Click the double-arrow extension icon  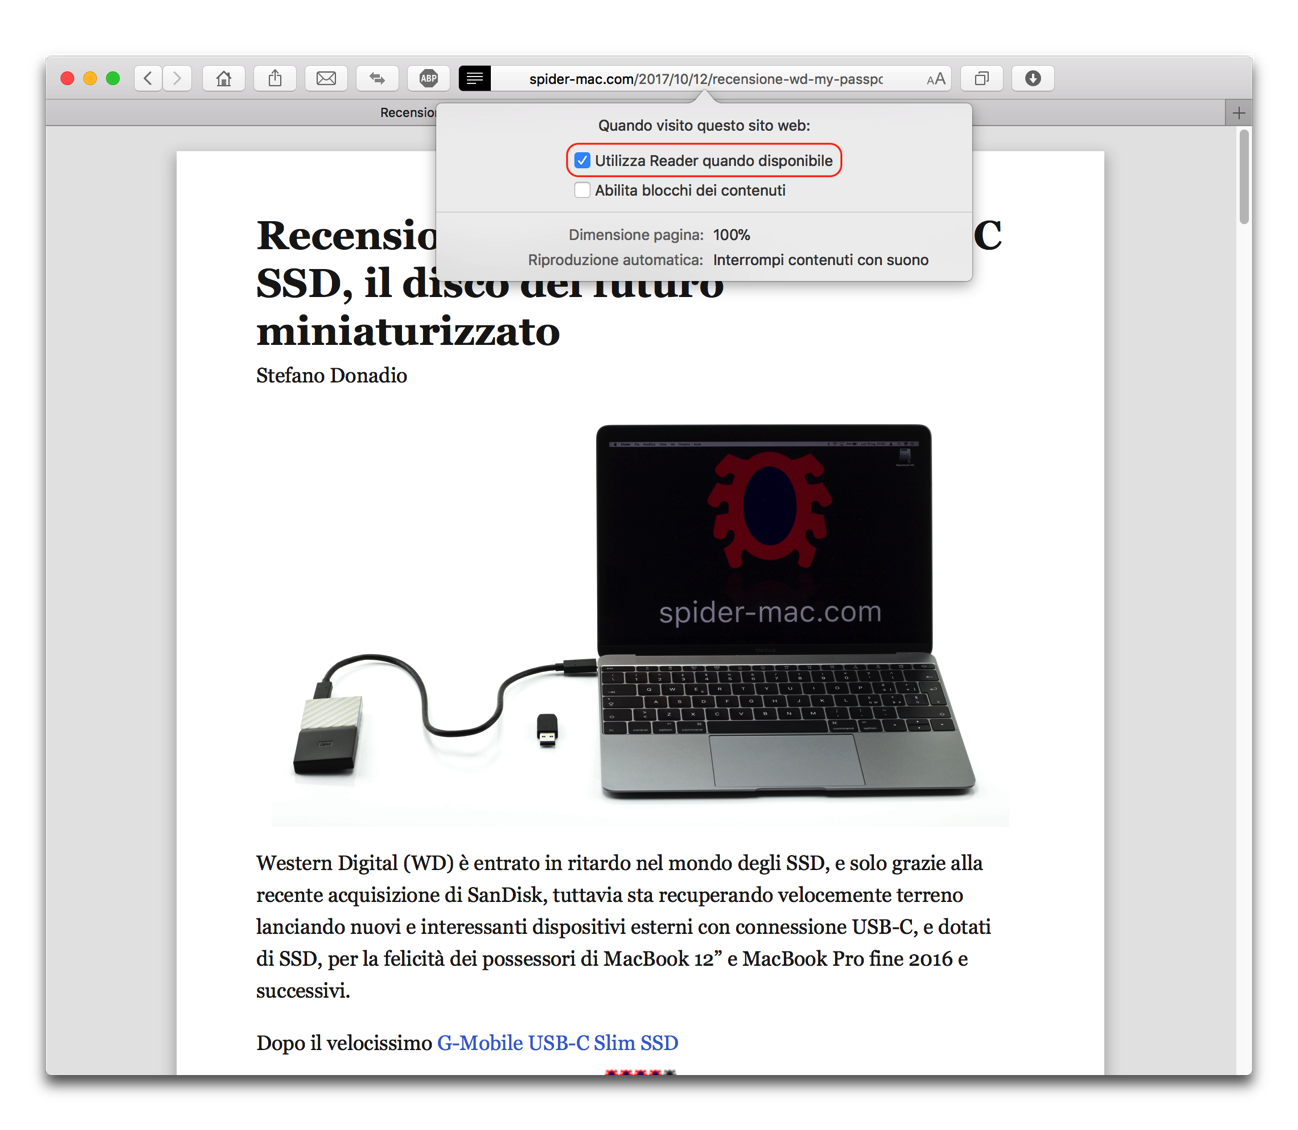[377, 78]
